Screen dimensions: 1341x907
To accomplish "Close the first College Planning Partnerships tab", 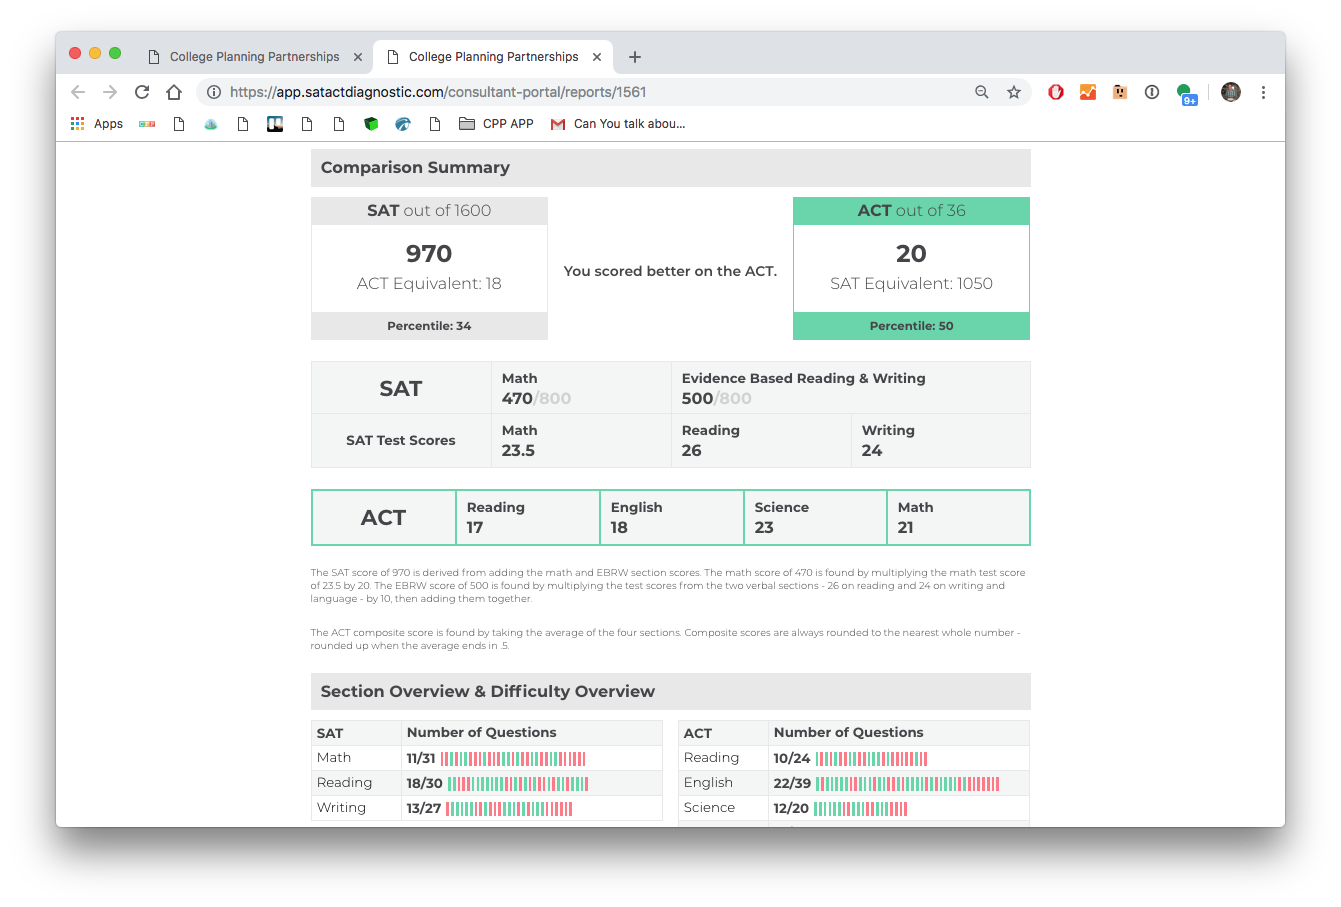I will (x=358, y=57).
